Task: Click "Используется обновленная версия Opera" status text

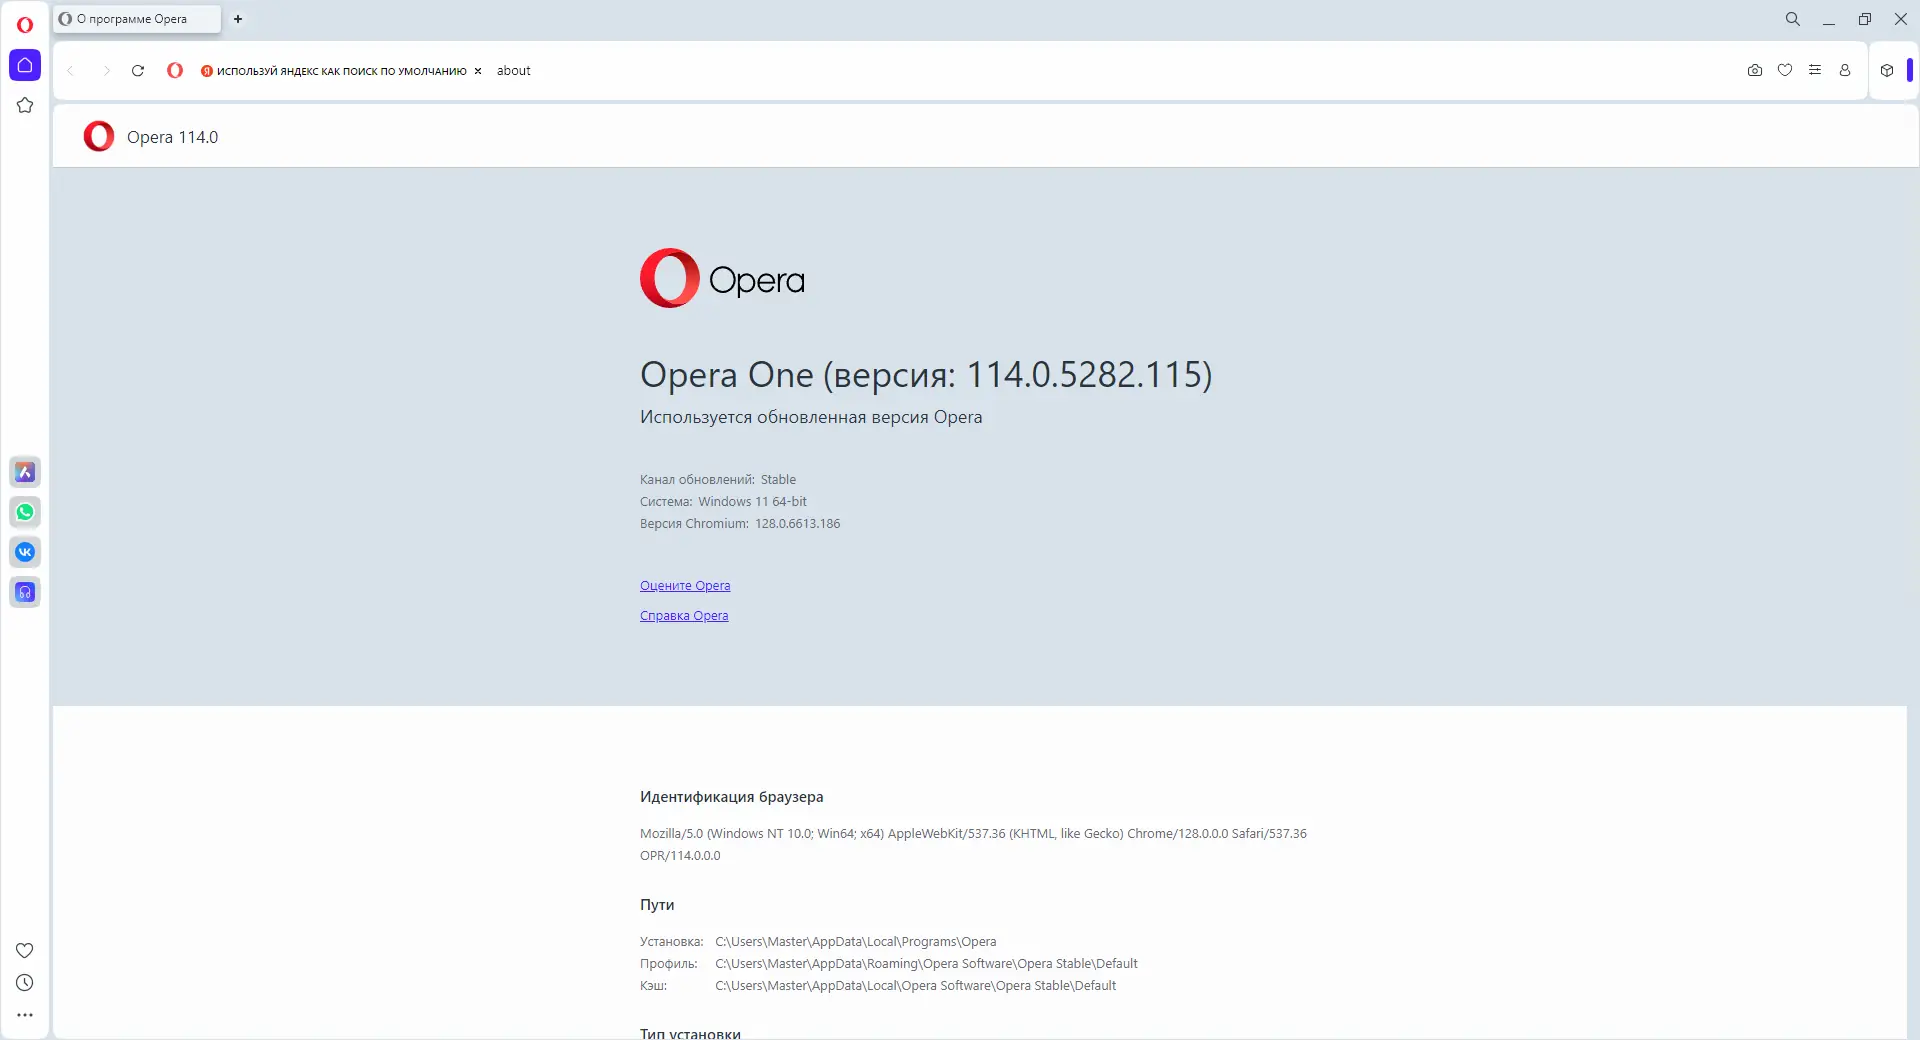Action: click(x=811, y=417)
